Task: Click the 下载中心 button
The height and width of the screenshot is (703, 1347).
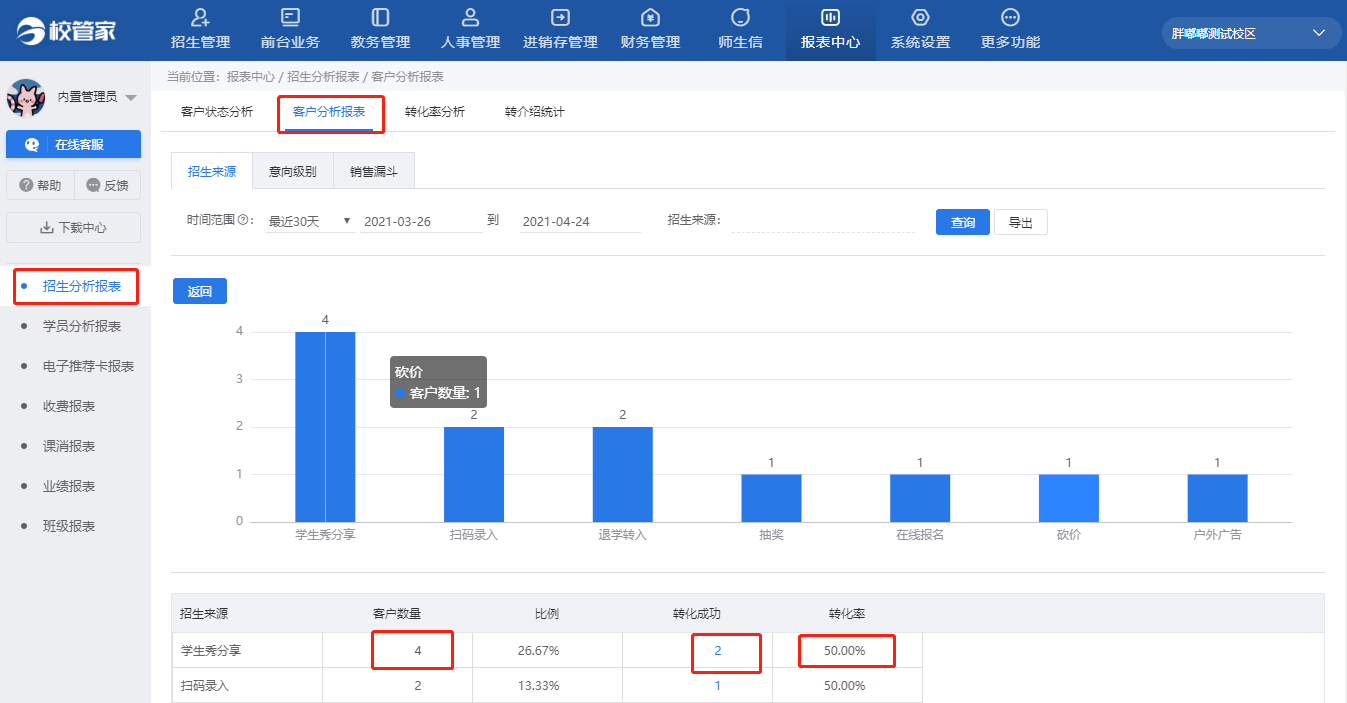Action: click(74, 228)
